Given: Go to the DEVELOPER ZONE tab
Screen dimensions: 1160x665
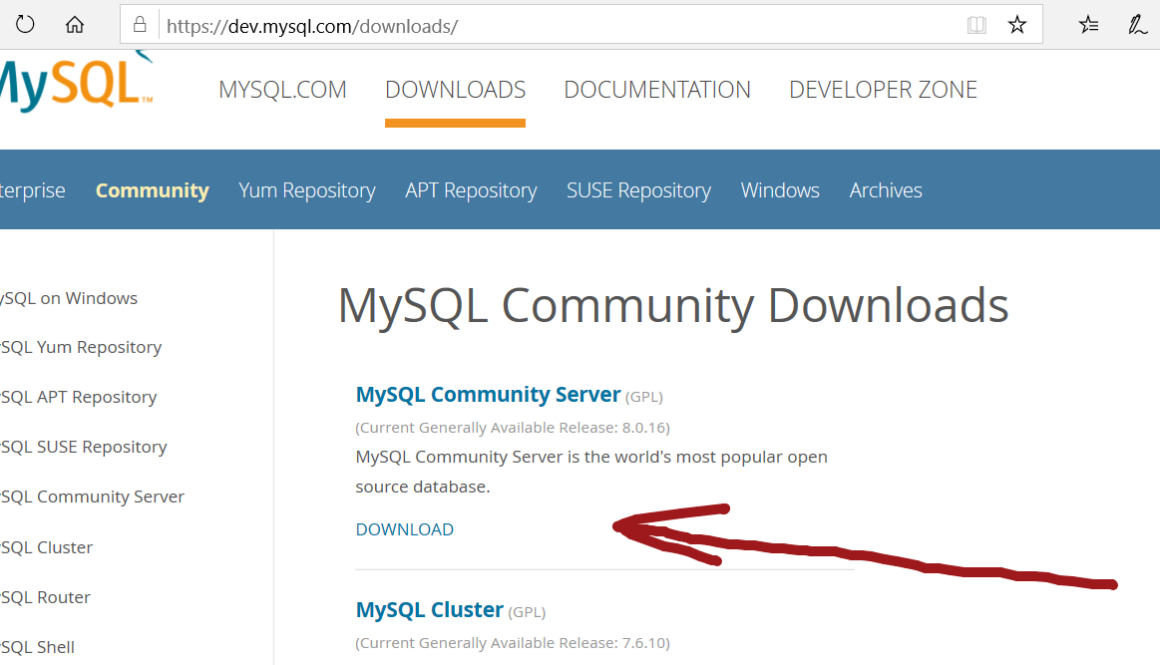Looking at the screenshot, I should [x=883, y=90].
